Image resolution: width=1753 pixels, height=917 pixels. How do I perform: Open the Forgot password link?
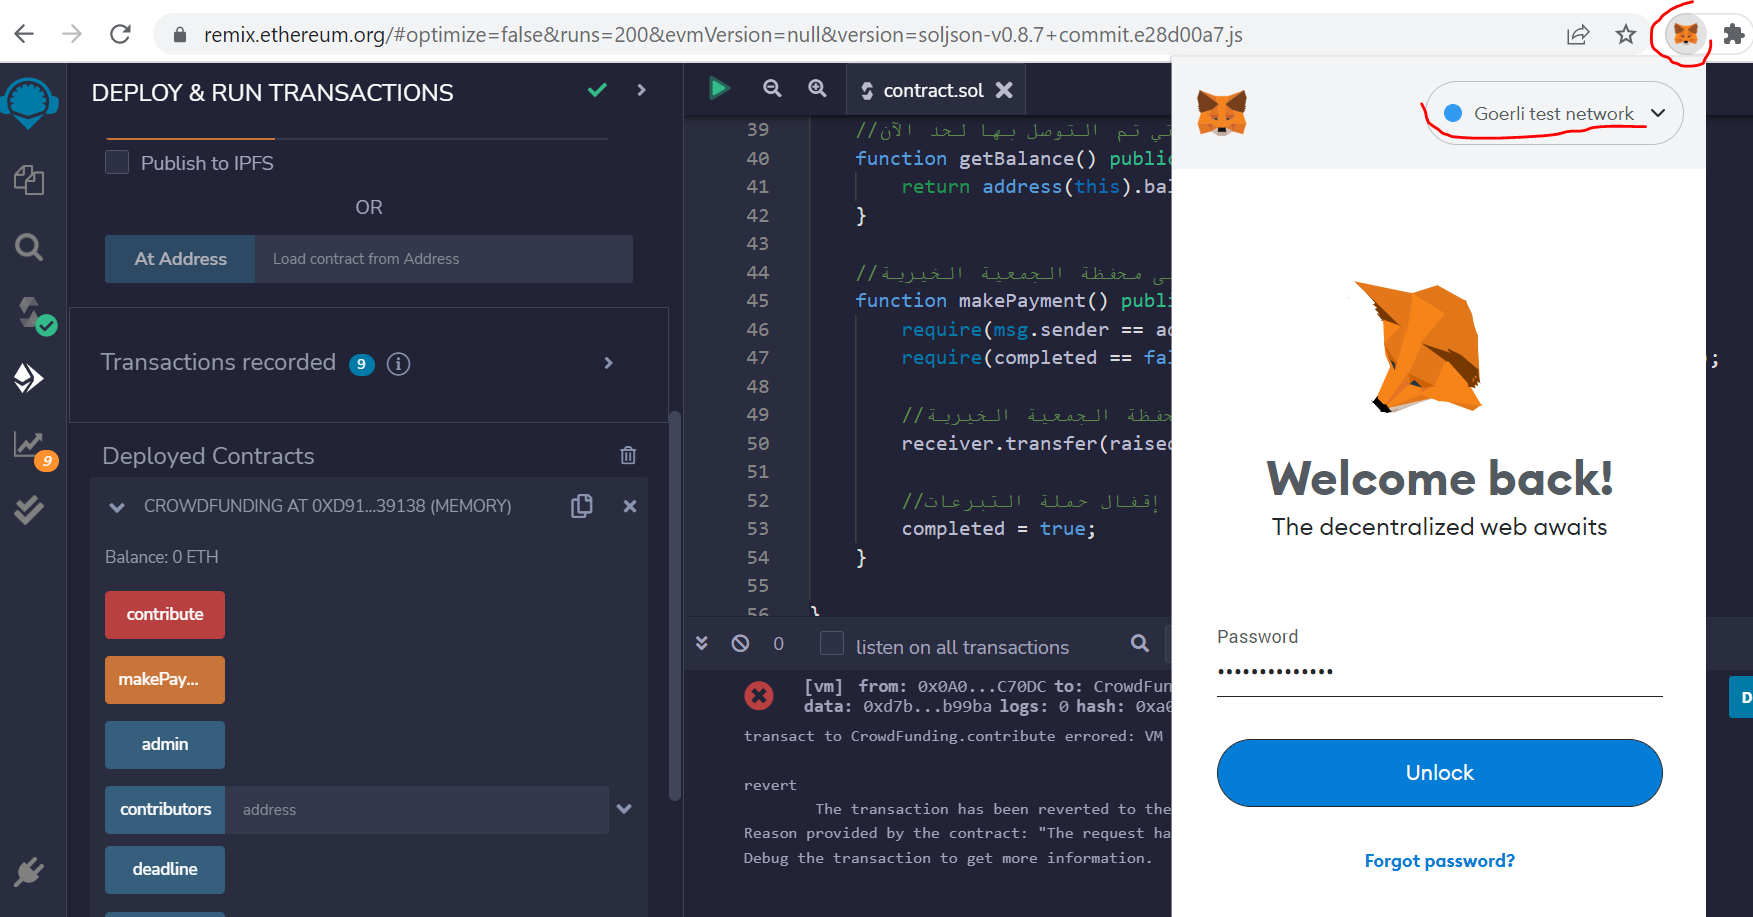(1439, 861)
